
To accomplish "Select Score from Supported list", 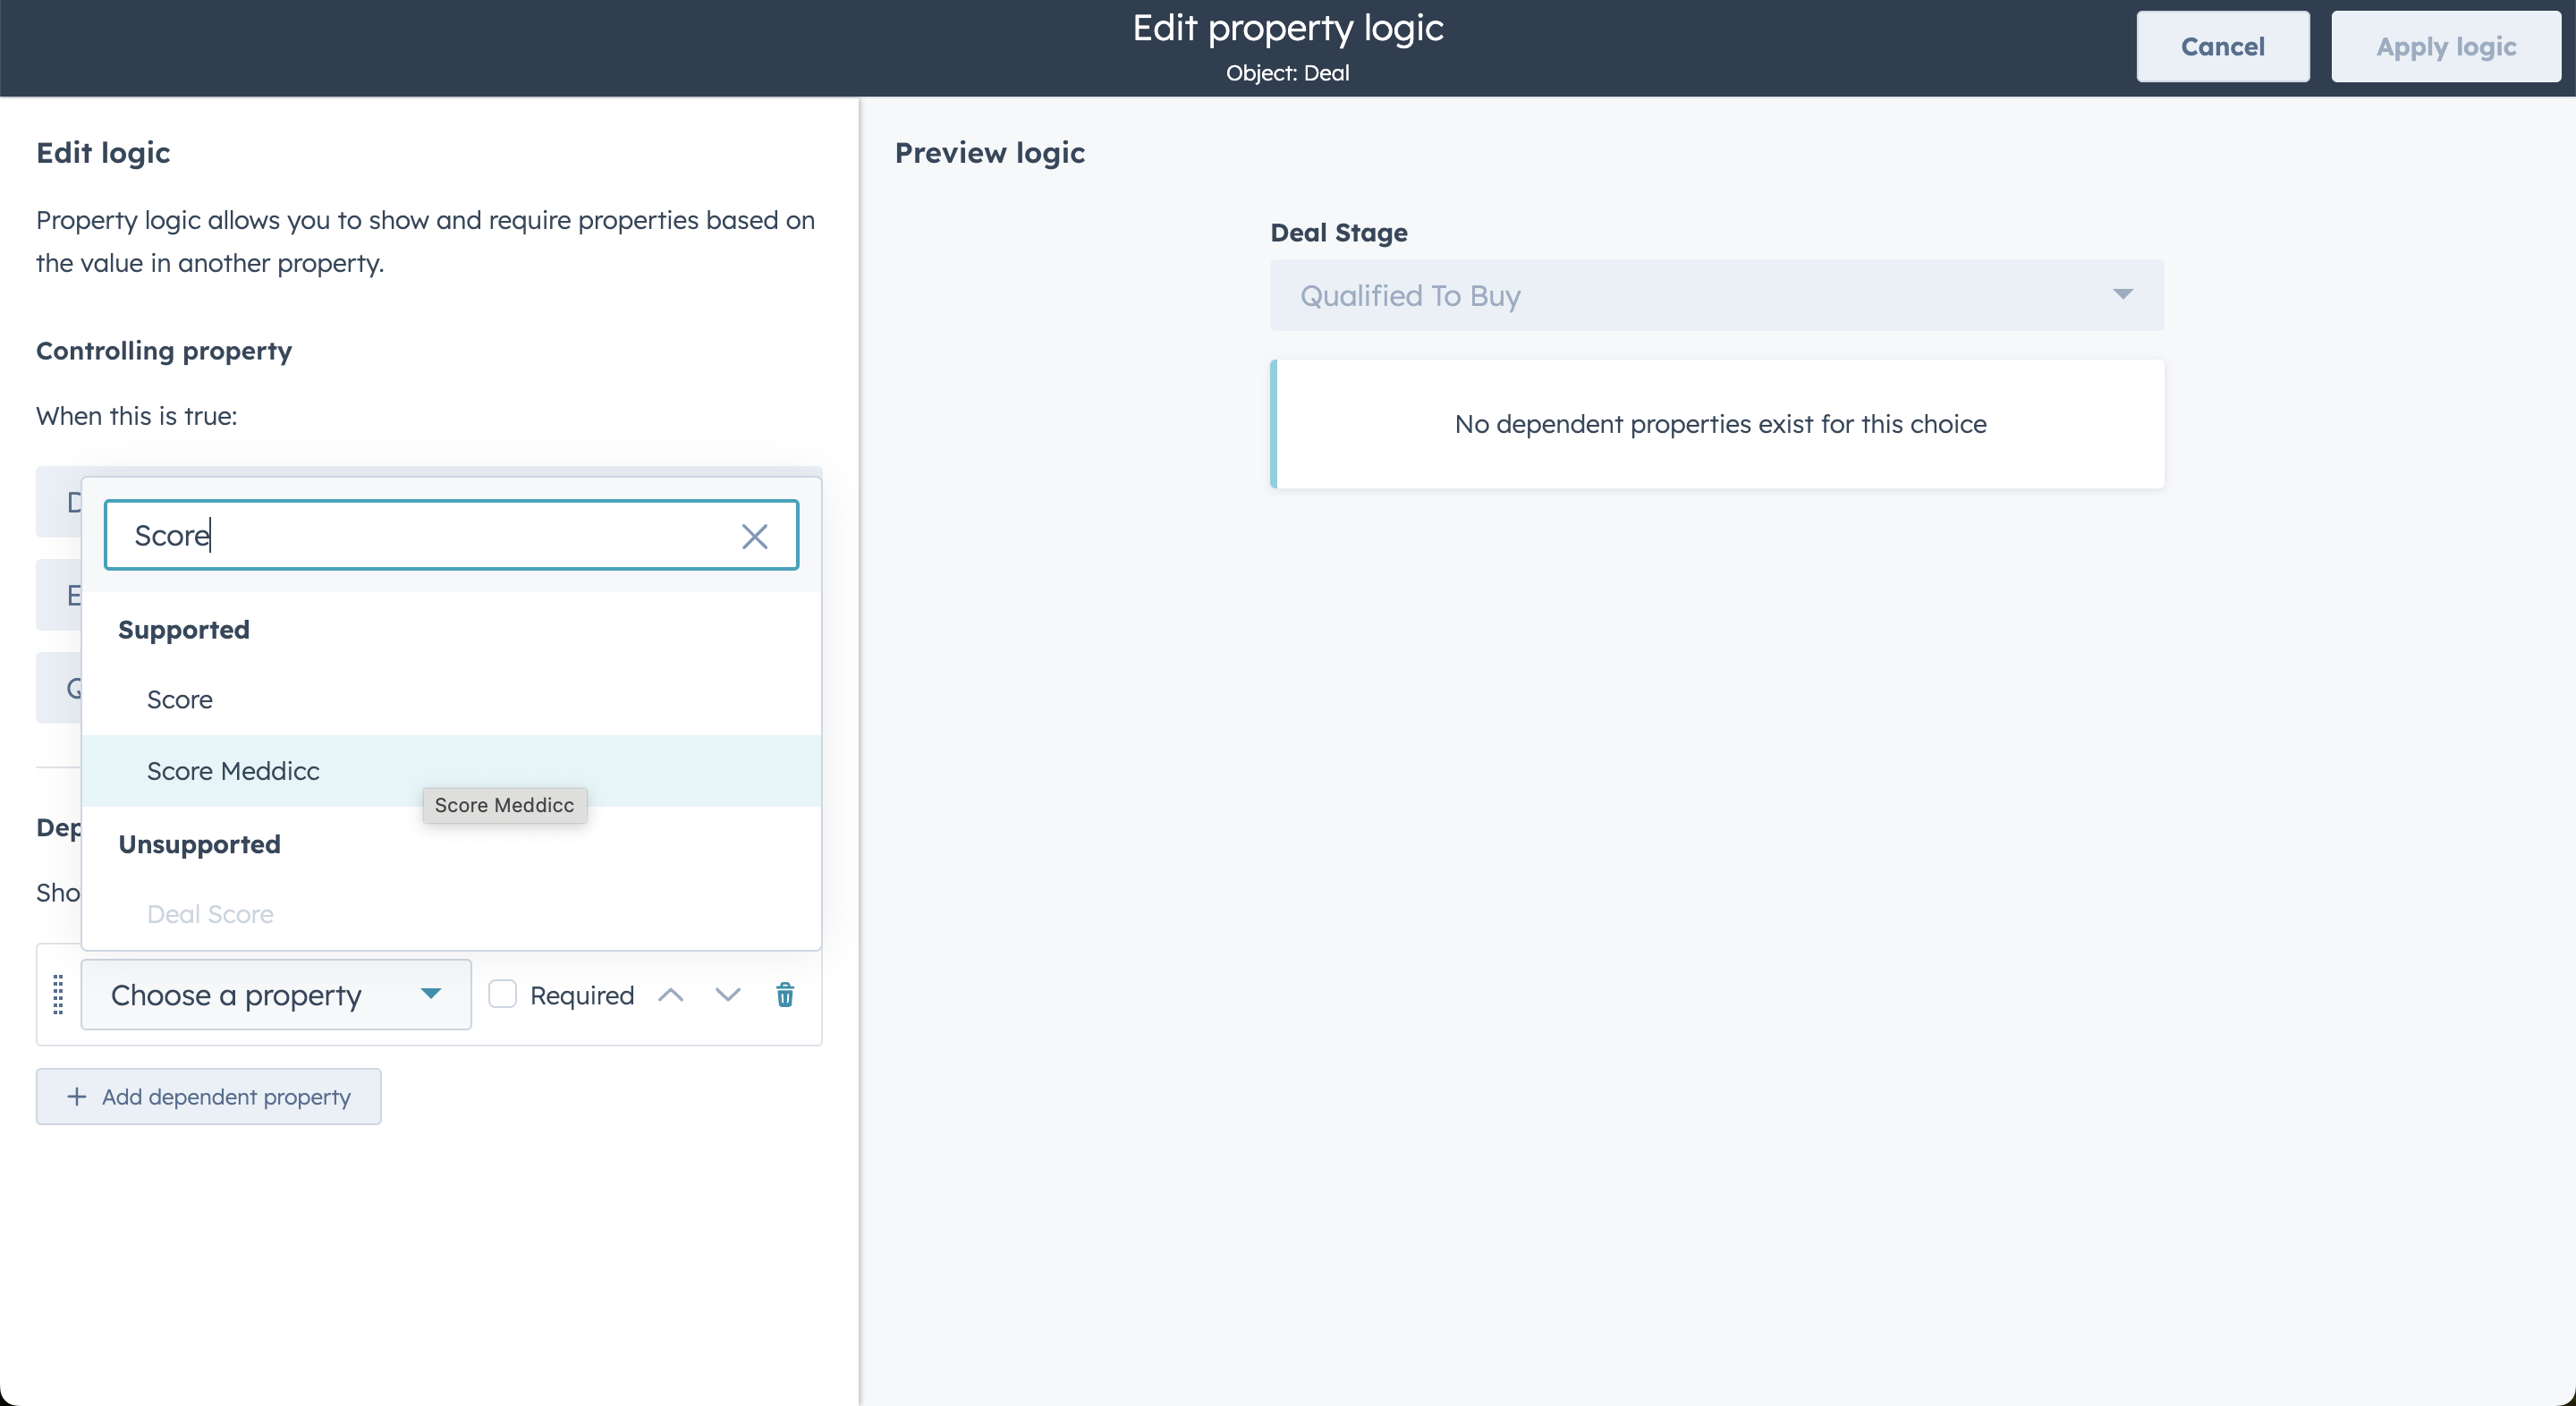I will point(180,700).
